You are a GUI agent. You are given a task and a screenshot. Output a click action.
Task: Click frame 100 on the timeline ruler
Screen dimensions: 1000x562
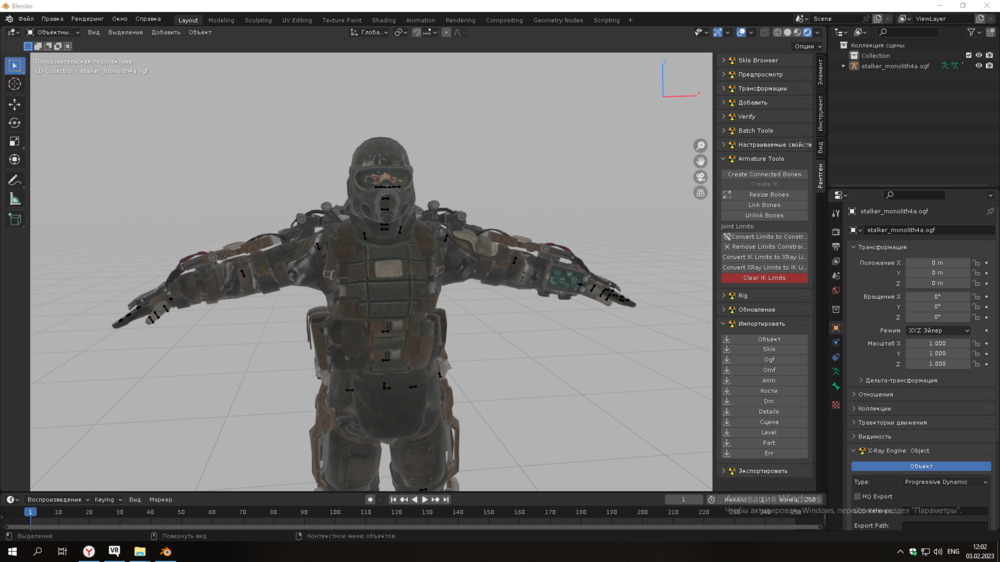tap(335, 512)
